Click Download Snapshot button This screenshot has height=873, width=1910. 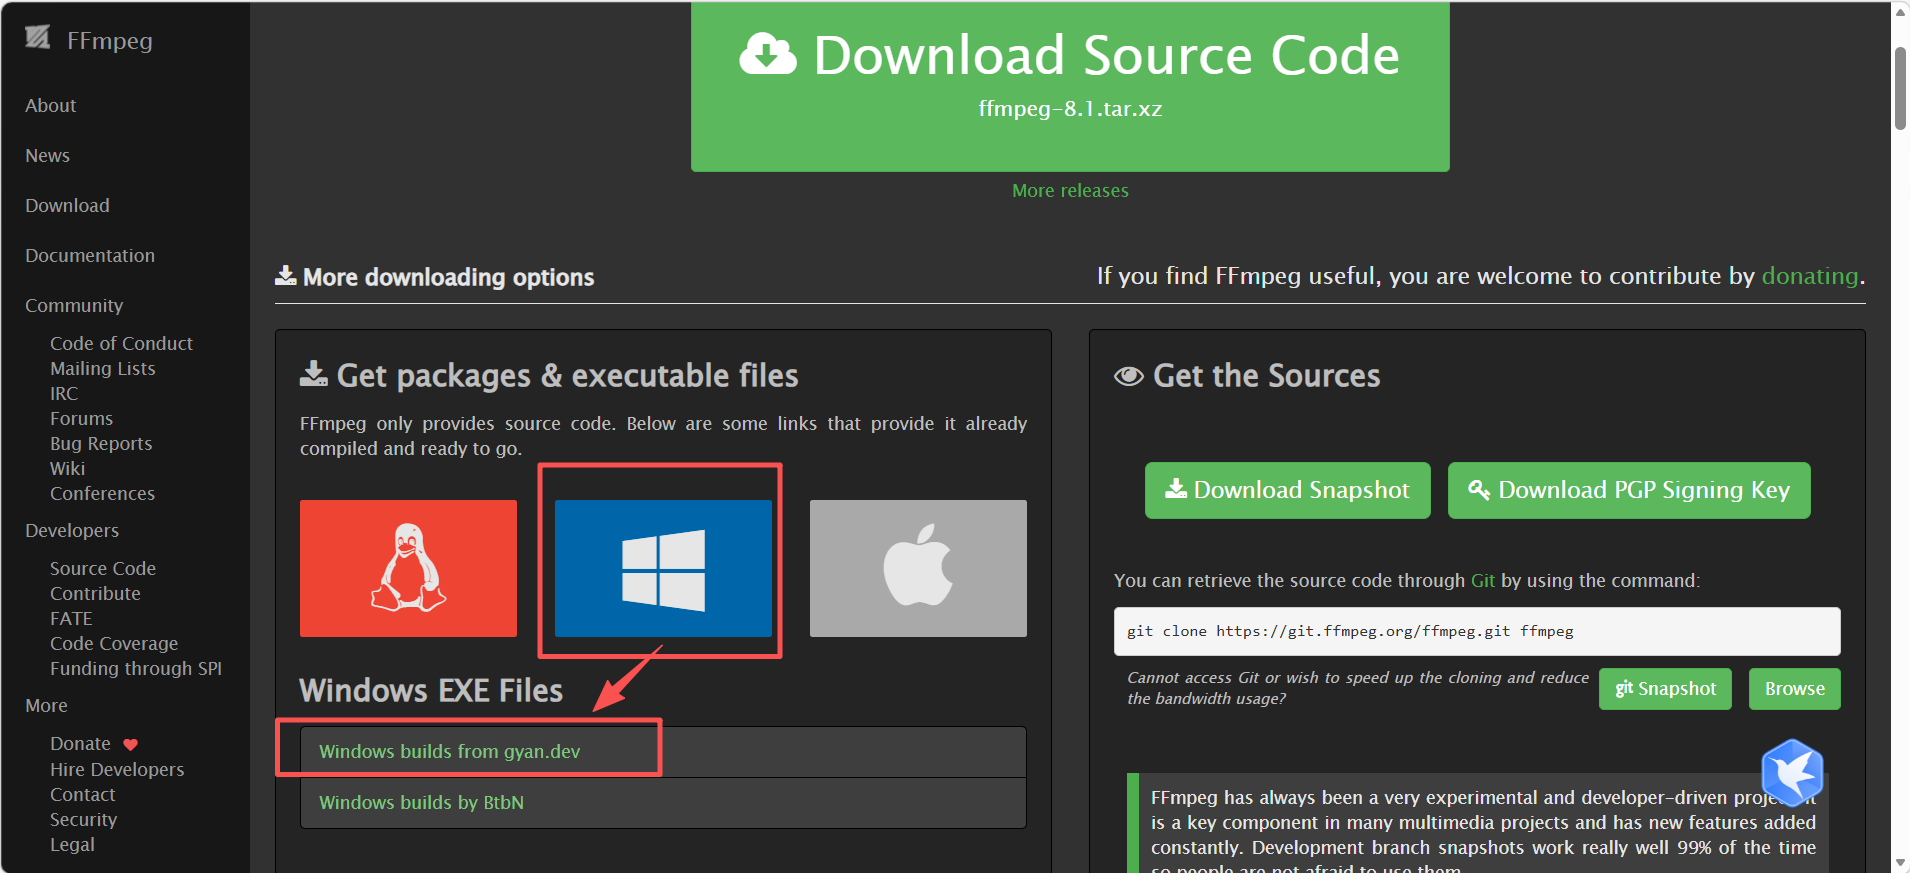[x=1288, y=490]
